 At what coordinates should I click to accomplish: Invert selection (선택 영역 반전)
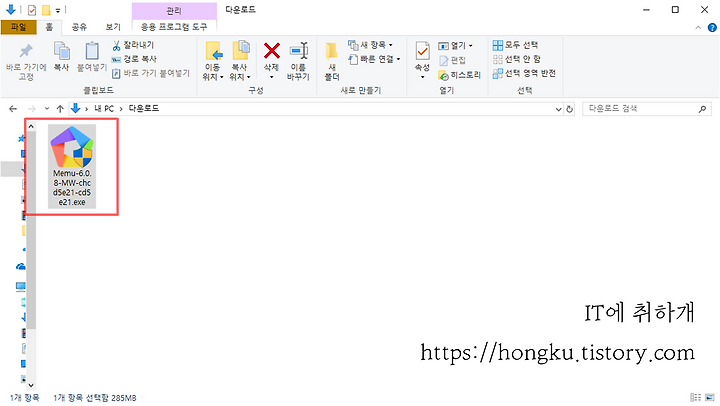524,73
